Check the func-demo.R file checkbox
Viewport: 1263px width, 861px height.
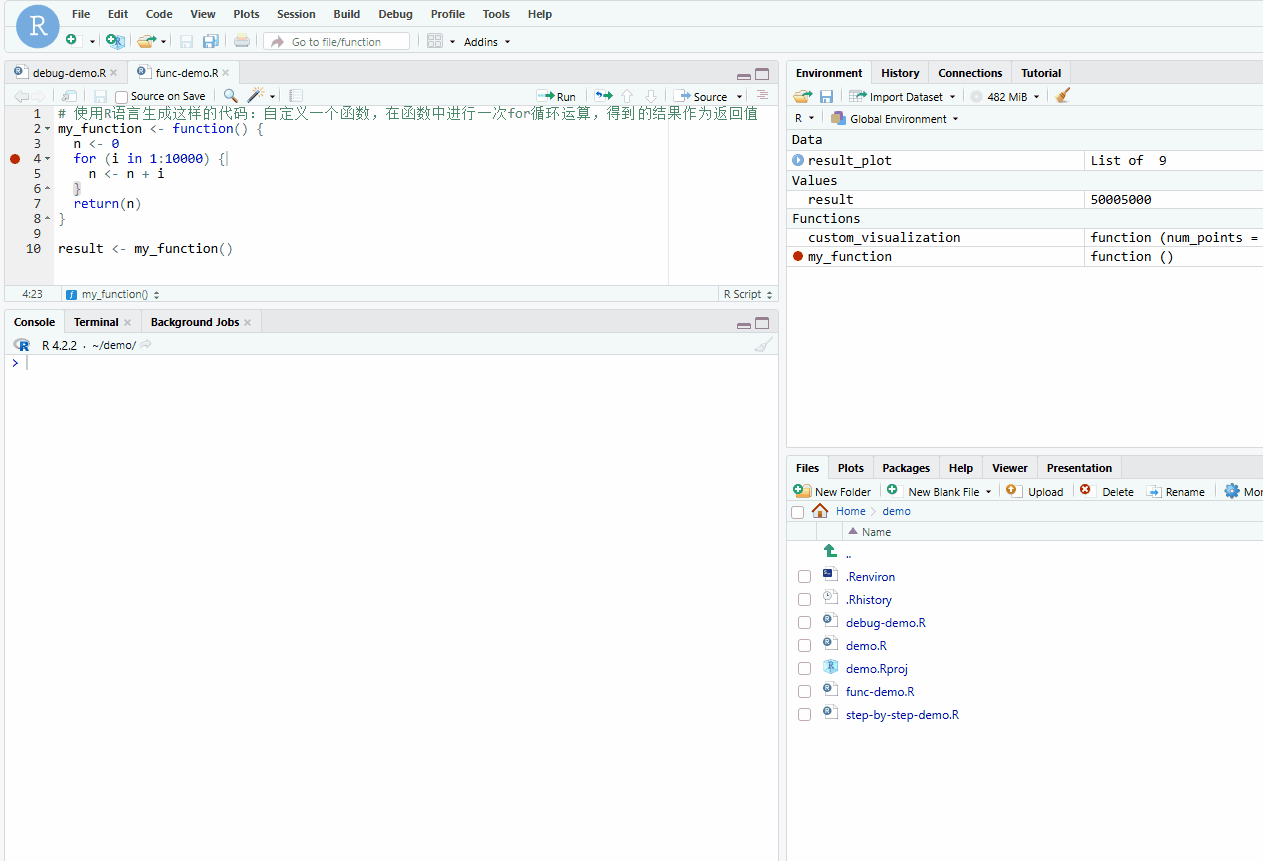(804, 692)
